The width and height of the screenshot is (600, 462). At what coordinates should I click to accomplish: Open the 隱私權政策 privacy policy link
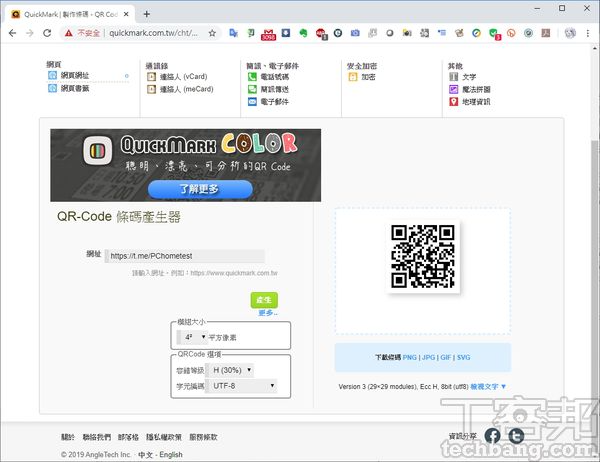tap(164, 437)
